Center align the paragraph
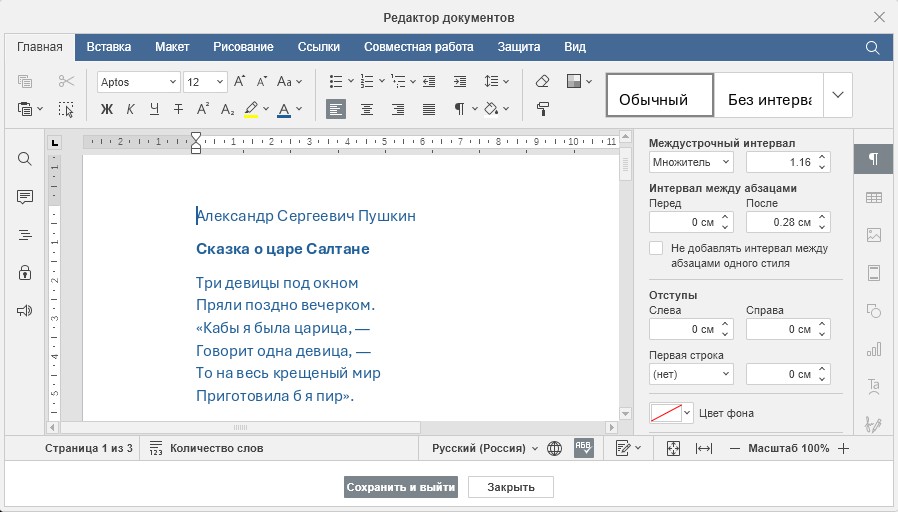Image resolution: width=898 pixels, height=512 pixels. [x=367, y=109]
